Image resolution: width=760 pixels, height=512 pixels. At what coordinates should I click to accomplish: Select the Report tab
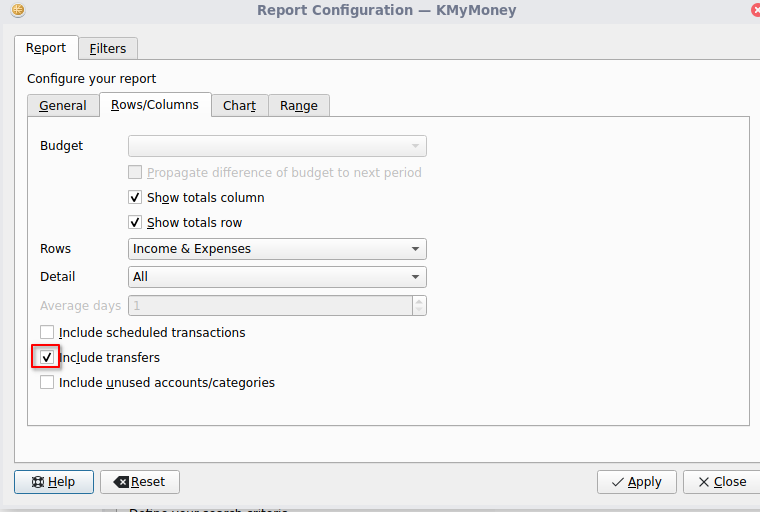46,48
